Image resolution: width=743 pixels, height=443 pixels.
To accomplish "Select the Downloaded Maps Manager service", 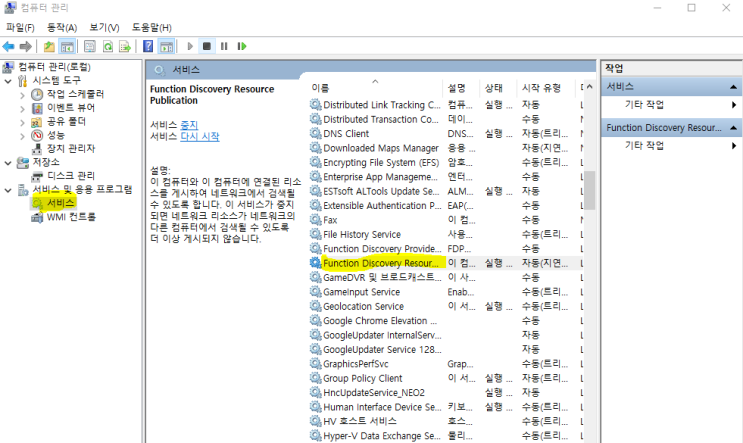I will [x=446, y=148].
